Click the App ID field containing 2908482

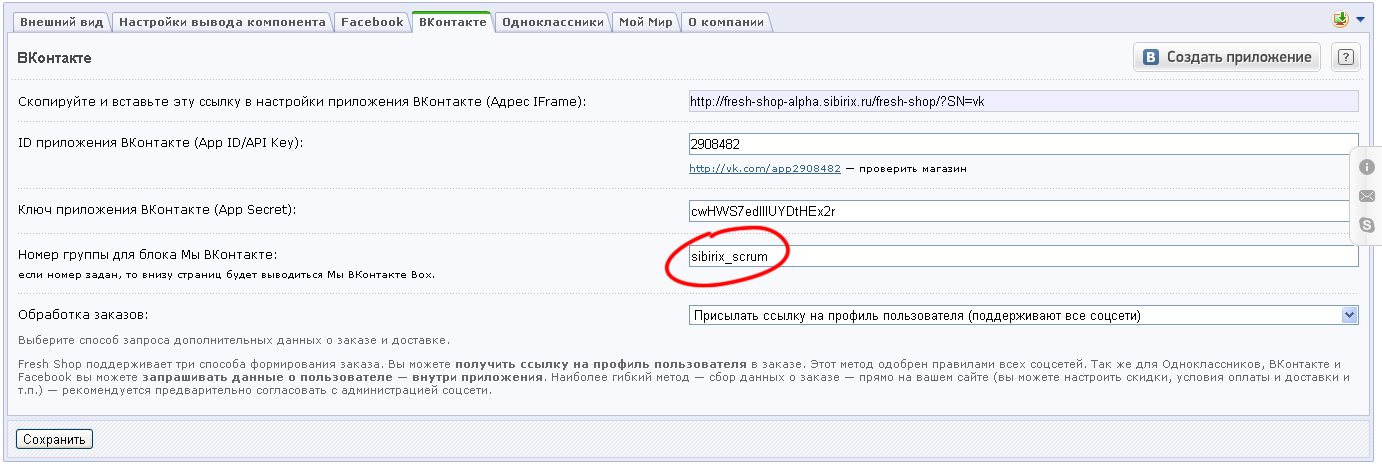click(x=1023, y=144)
